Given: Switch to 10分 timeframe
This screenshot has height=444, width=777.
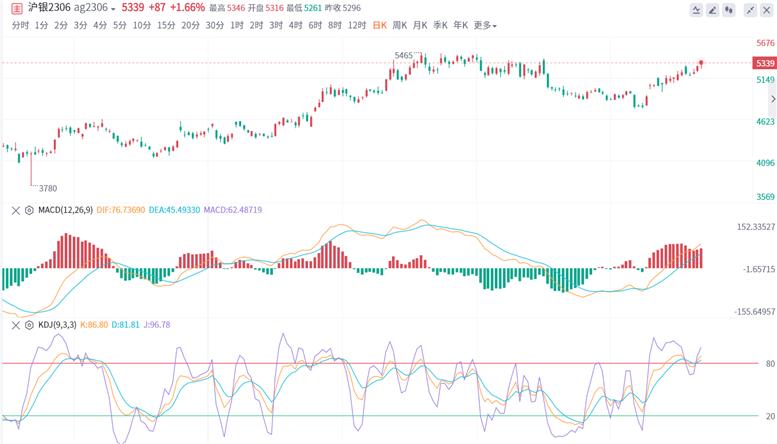Looking at the screenshot, I should coord(141,25).
